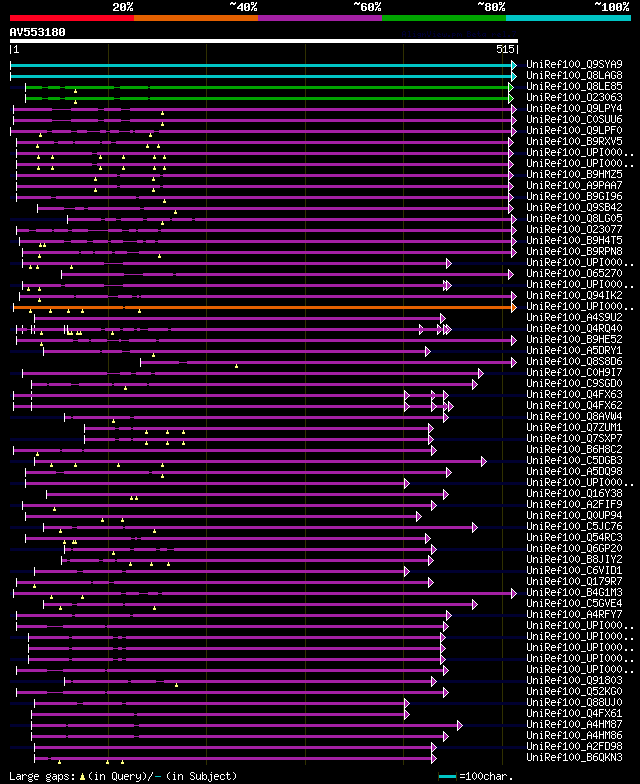Select the UniRef100_A9PAA7 text
The image size is (640, 784).
[x=574, y=186]
